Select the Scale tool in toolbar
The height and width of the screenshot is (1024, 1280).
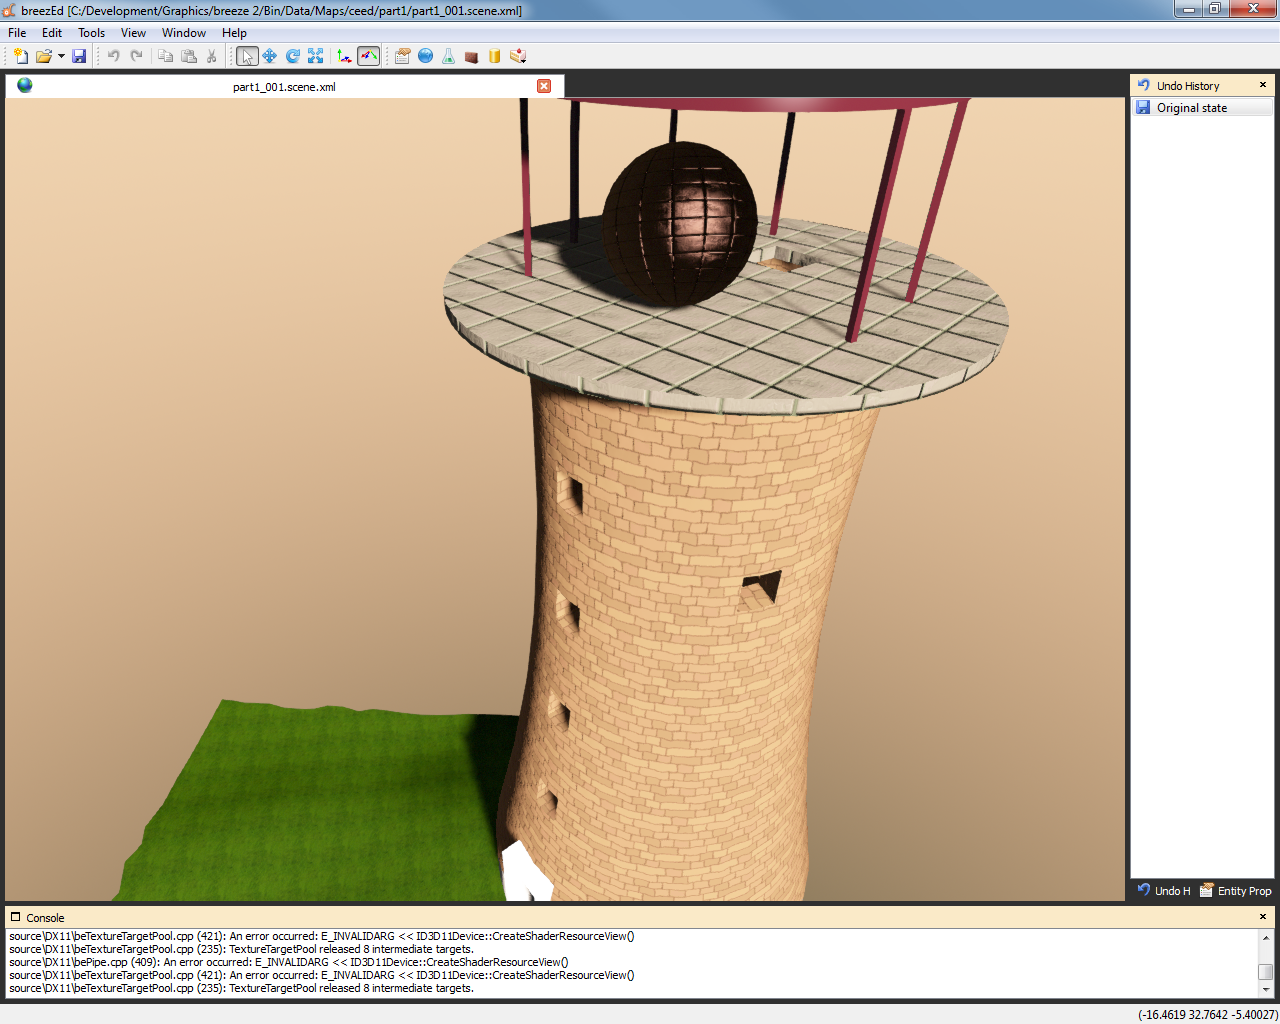click(x=316, y=56)
